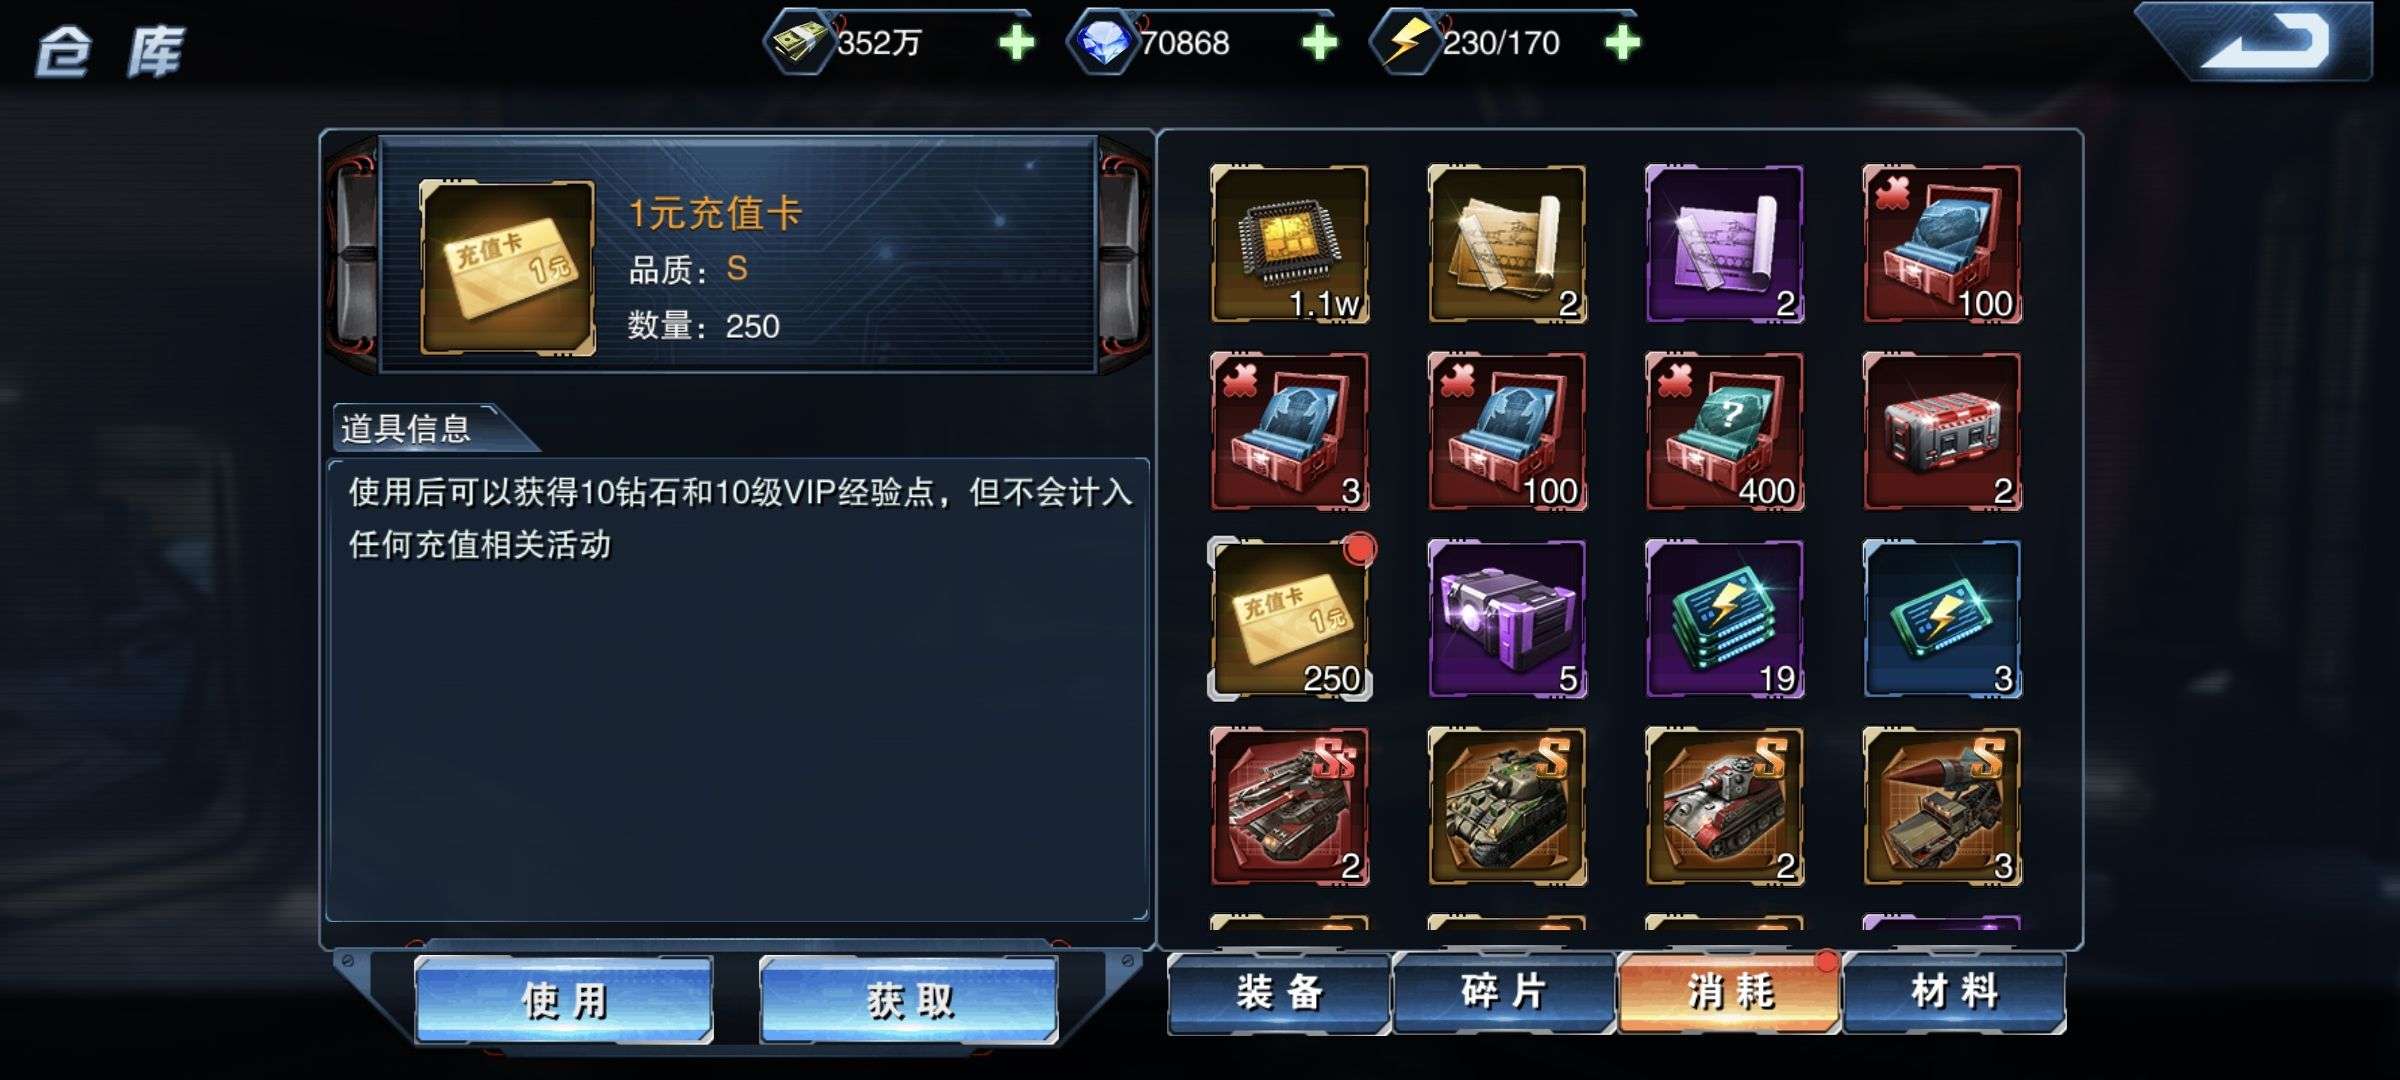The height and width of the screenshot is (1080, 2400).
Task: Select the blue single energy card item
Action: pos(1942,619)
